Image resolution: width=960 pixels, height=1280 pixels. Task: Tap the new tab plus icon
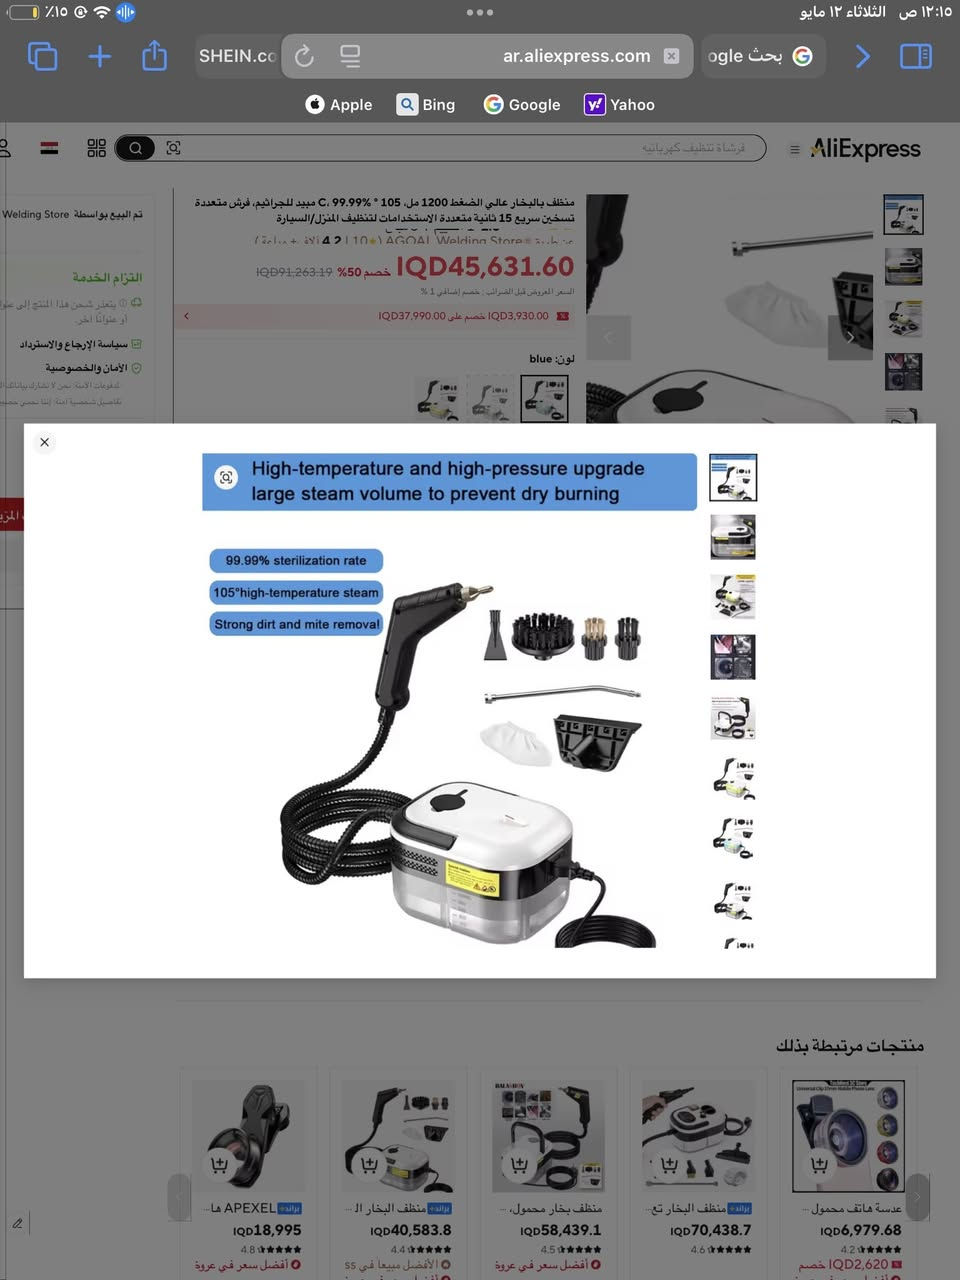pyautogui.click(x=100, y=56)
